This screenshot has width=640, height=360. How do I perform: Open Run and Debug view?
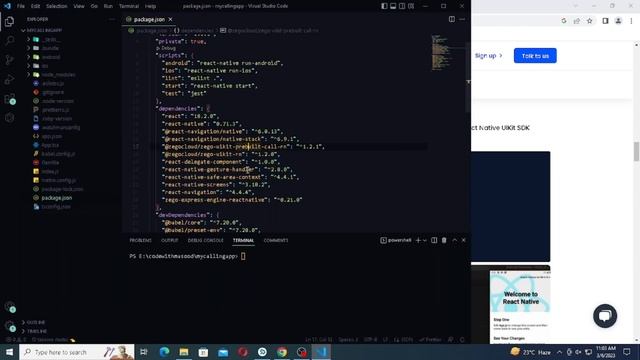coord(9,79)
